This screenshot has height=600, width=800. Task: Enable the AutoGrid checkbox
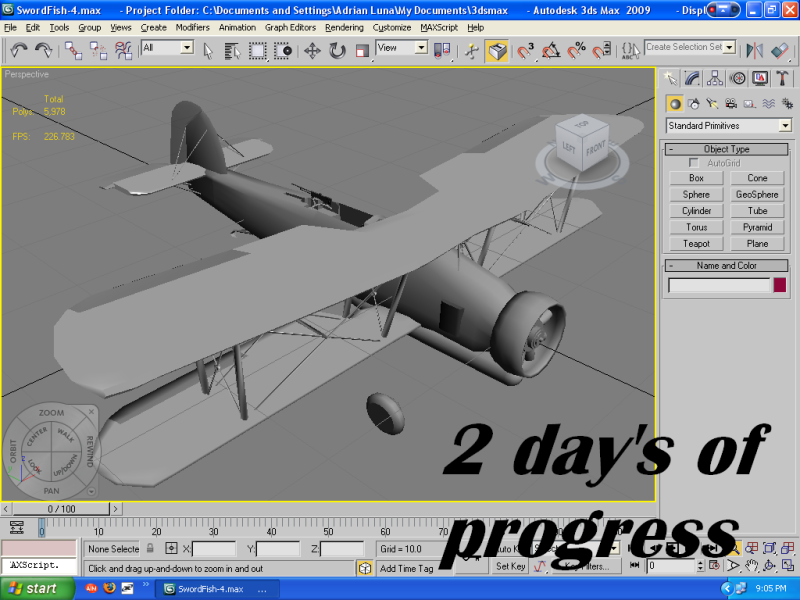(x=694, y=163)
